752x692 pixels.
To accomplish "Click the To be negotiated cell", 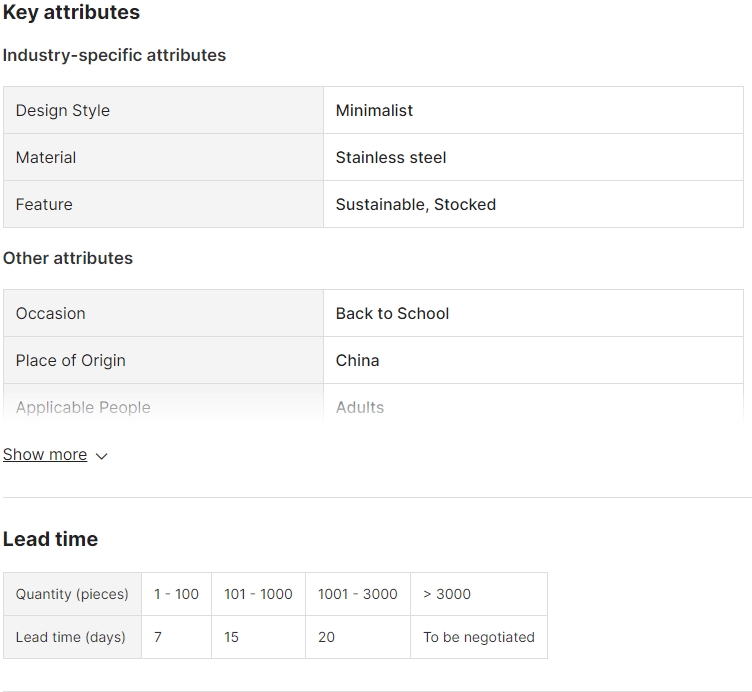I will 479,637.
